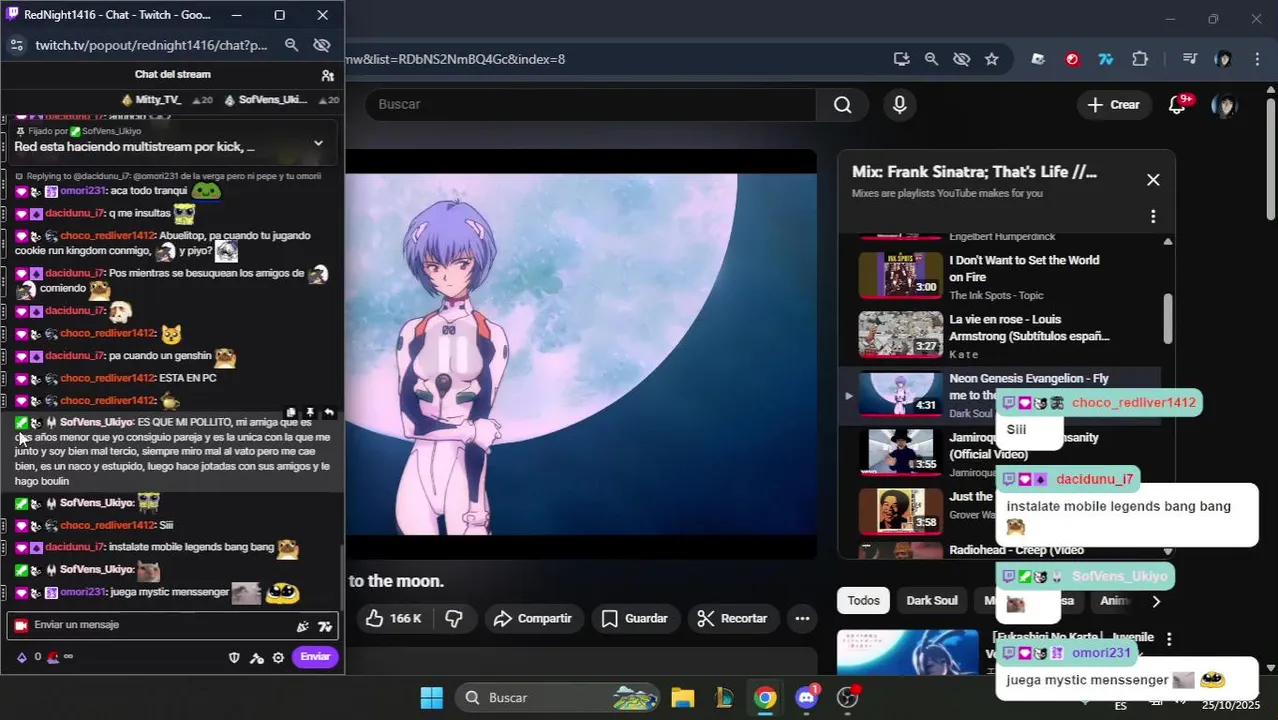The width and height of the screenshot is (1278, 720).
Task: Open site settings icon in the Twitch popout address bar
Action: [16, 45]
